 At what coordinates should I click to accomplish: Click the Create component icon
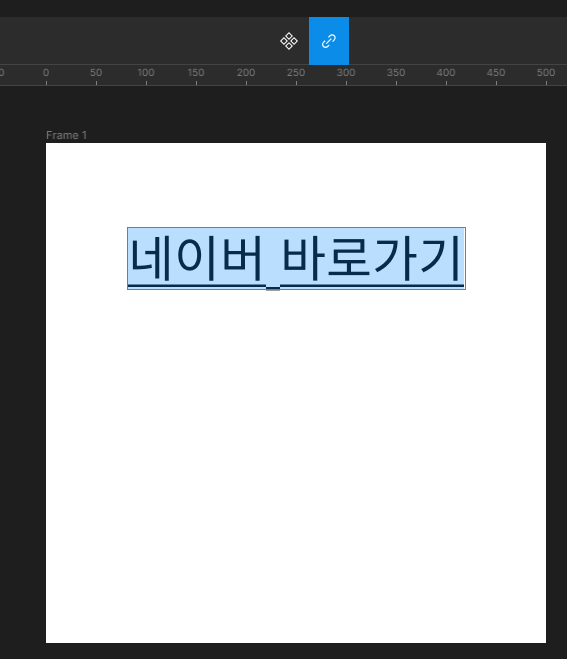tap(289, 41)
